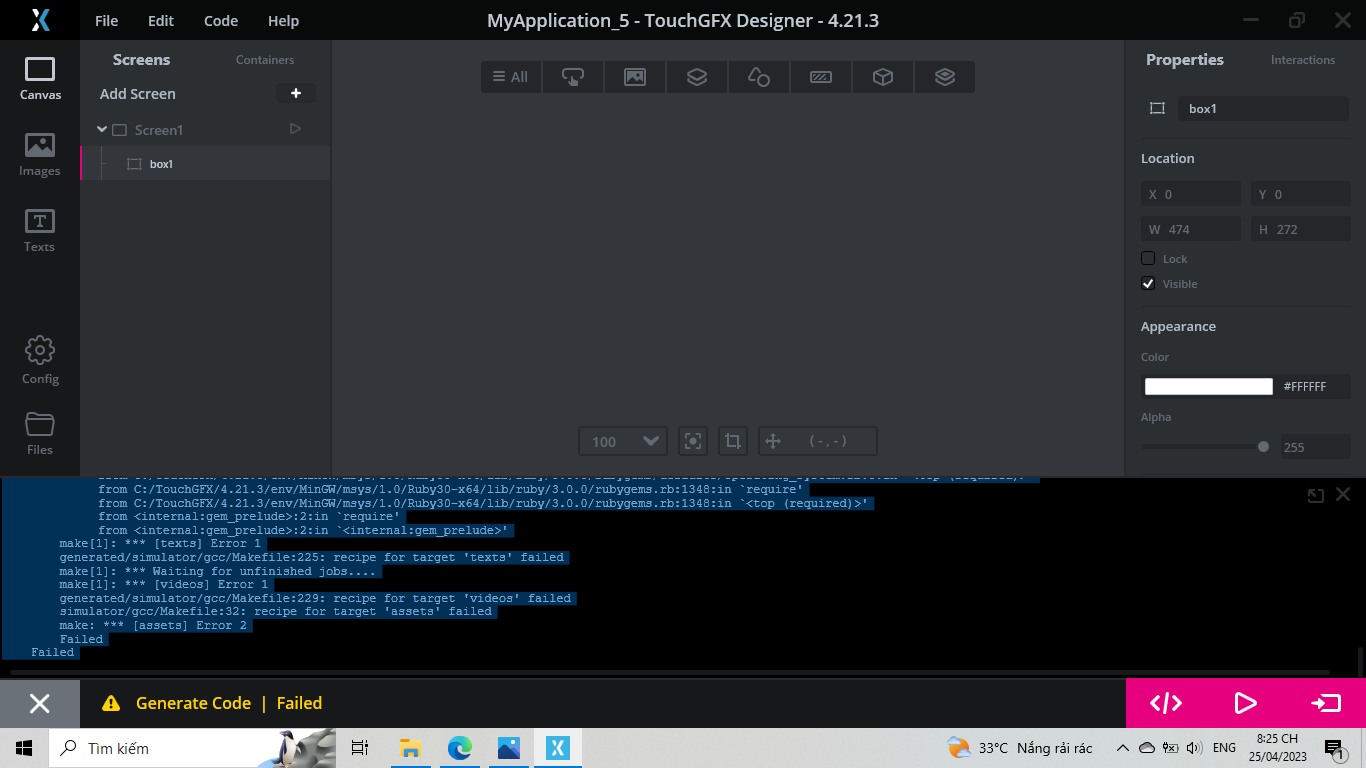Enable the Lock checkbox for box1
This screenshot has height=768, width=1366.
point(1148,258)
